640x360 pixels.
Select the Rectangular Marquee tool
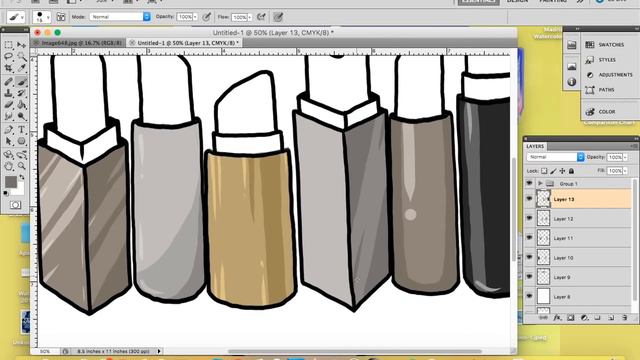point(9,45)
